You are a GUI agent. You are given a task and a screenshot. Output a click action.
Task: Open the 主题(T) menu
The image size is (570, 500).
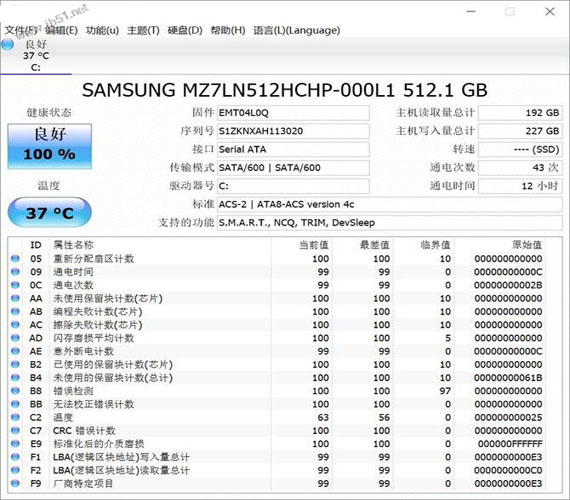[x=143, y=30]
